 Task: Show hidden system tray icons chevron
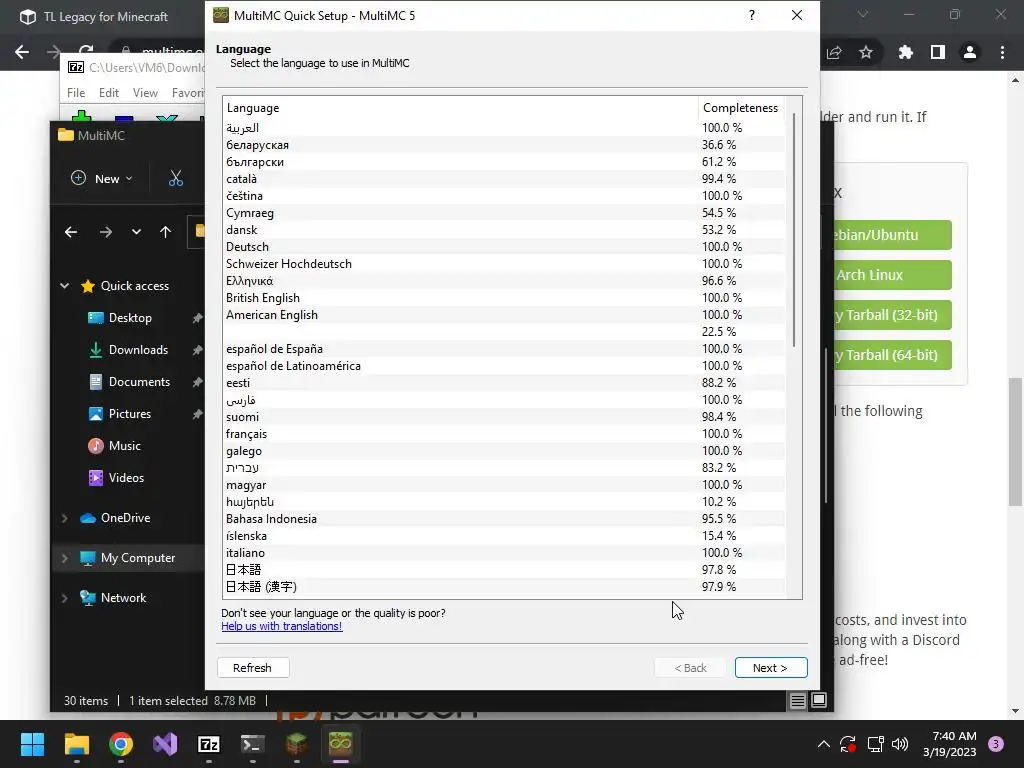(824, 744)
